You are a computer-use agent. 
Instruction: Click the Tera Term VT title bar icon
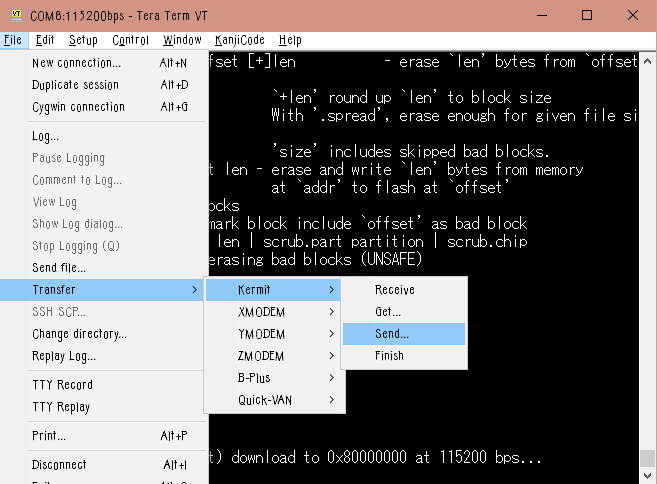pyautogui.click(x=17, y=14)
